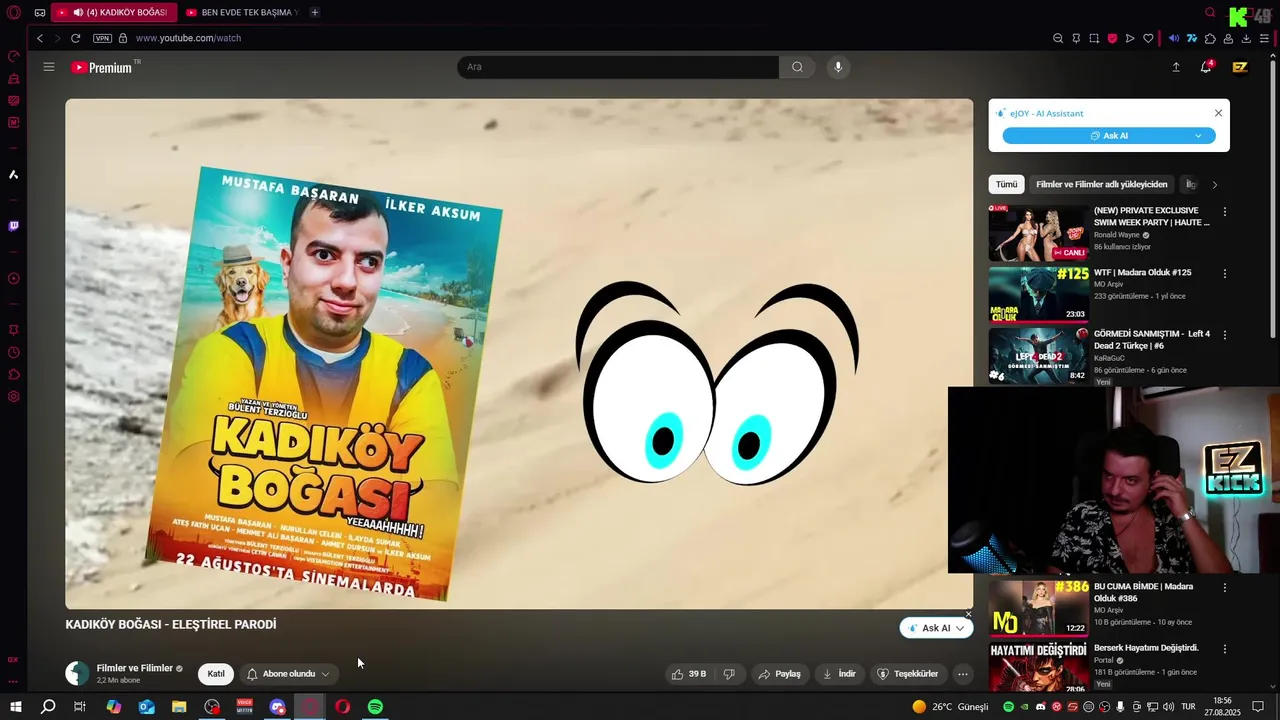This screenshot has height=720, width=1280.
Task: Click the pin icon in Opera toolbar
Action: click(x=1076, y=38)
